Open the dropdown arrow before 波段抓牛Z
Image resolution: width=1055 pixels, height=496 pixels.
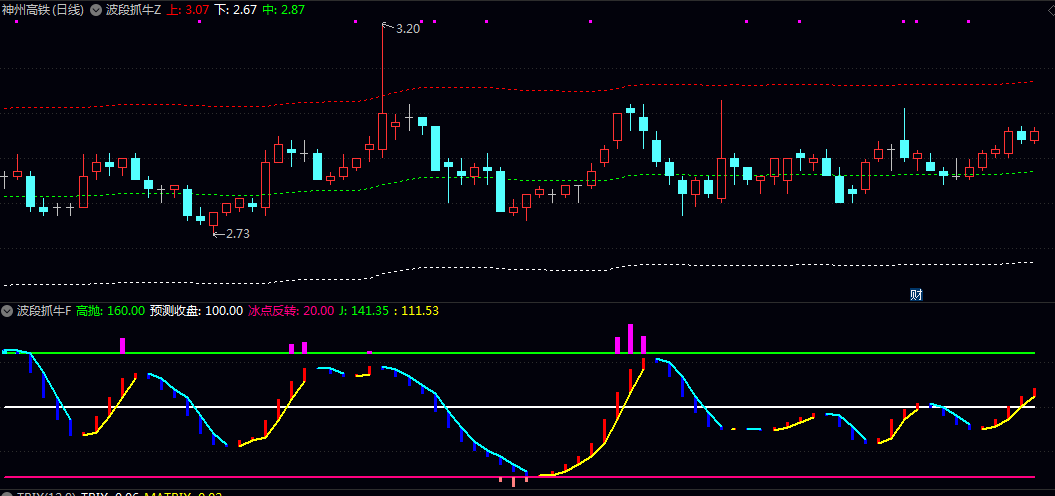coord(96,10)
